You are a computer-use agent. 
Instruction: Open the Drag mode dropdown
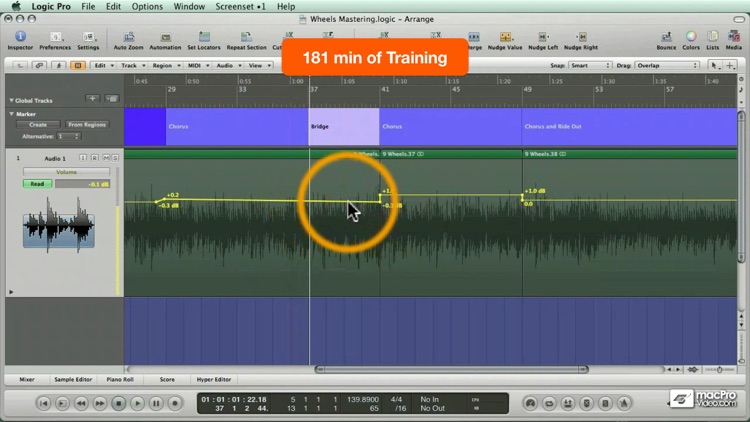[x=667, y=66]
